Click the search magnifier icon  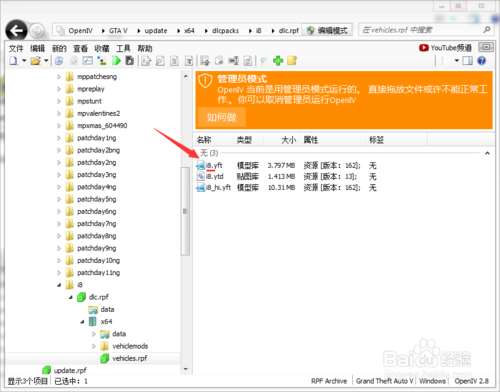point(487,30)
